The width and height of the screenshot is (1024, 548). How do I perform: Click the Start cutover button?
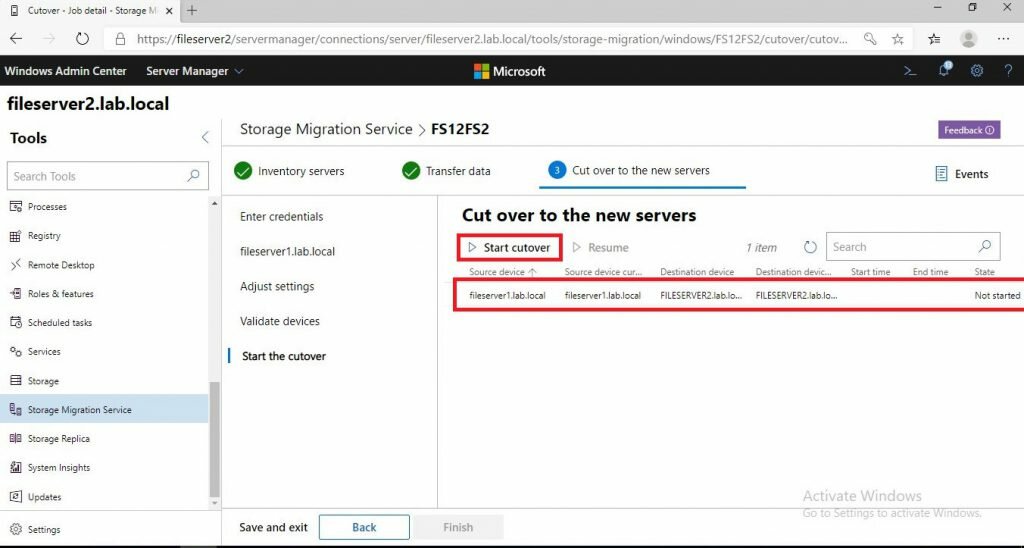tap(509, 248)
